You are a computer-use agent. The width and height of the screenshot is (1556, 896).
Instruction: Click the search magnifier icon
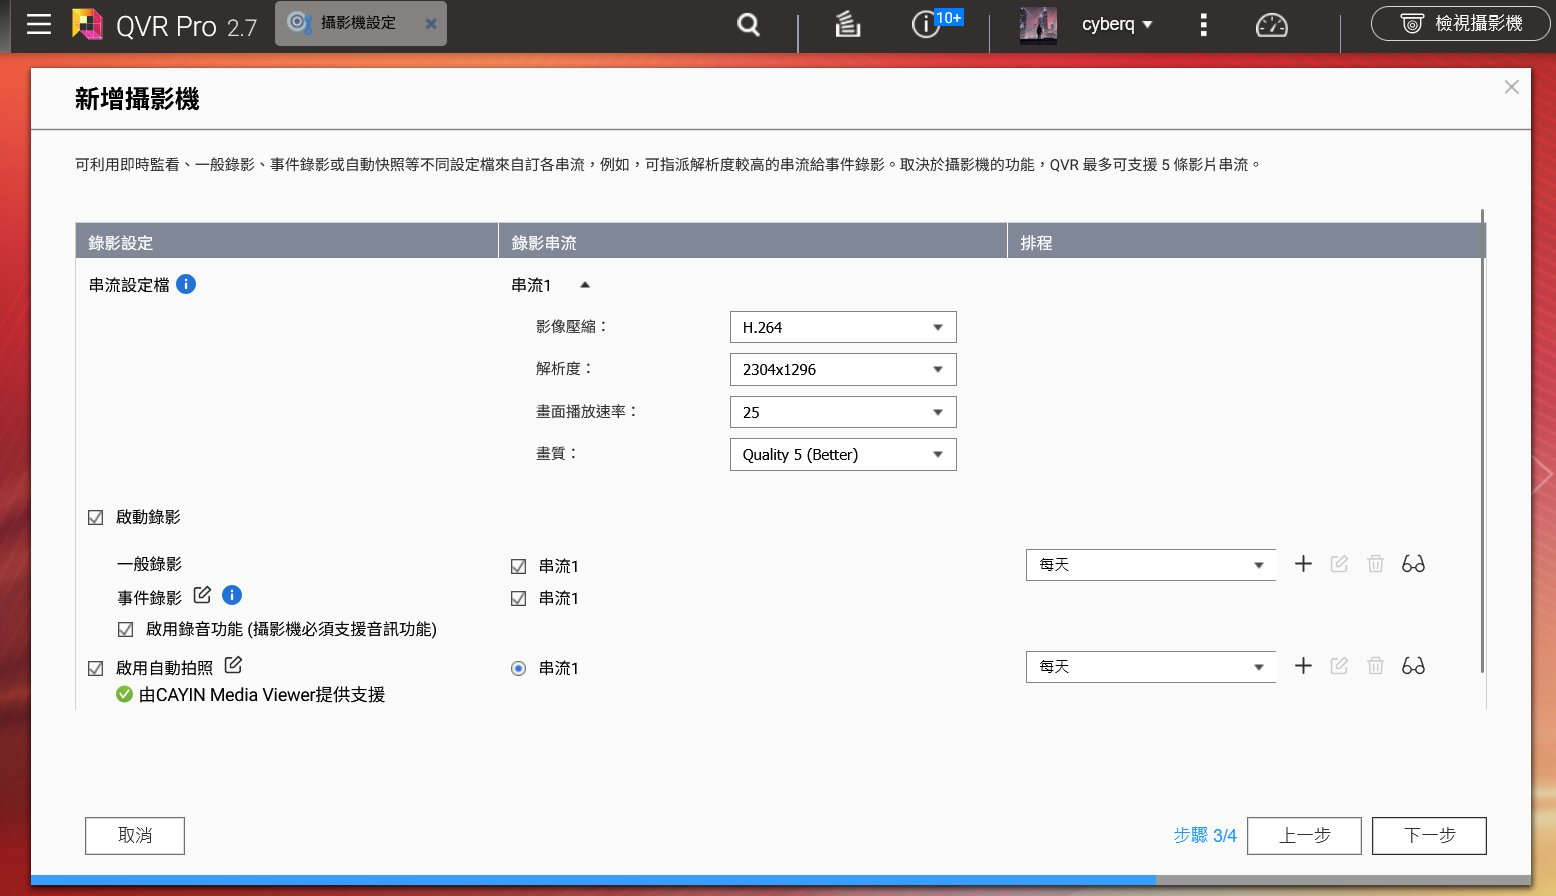[748, 25]
